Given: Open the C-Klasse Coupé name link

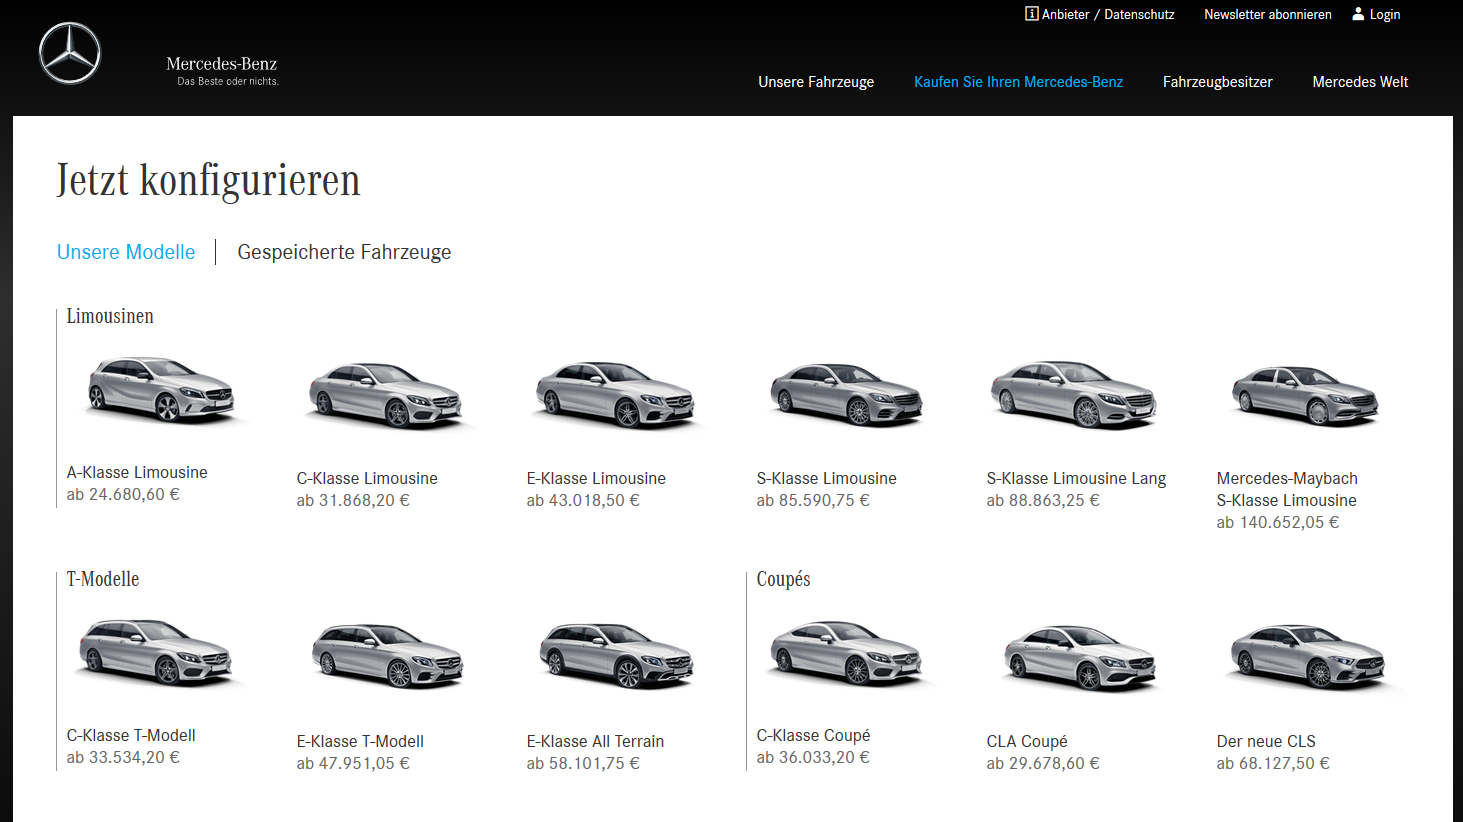Looking at the screenshot, I should coord(813,735).
